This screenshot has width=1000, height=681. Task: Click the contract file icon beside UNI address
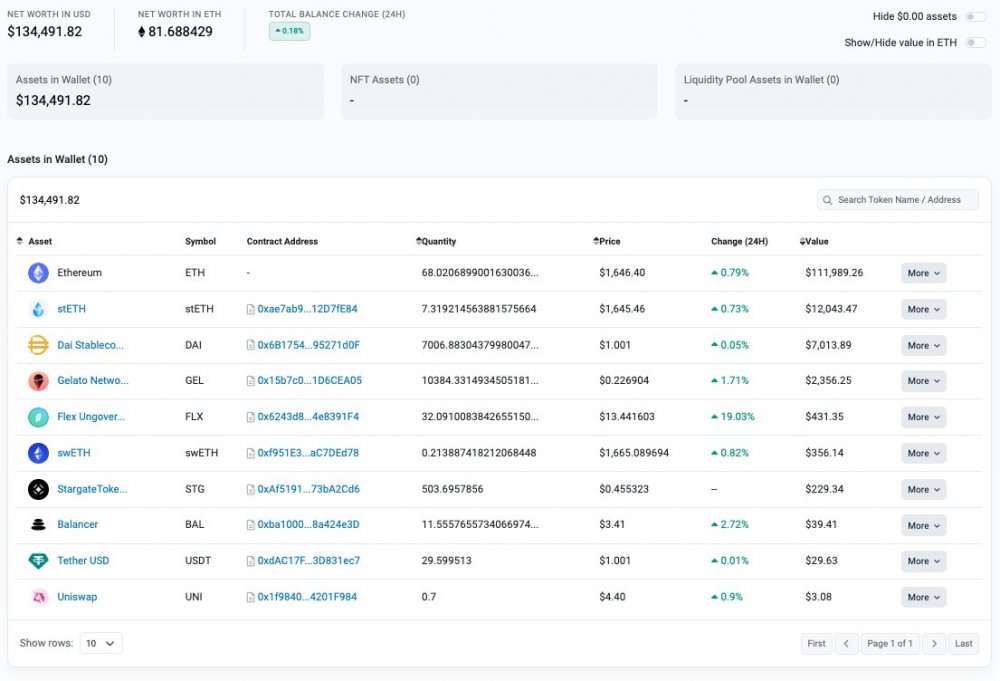pos(251,597)
